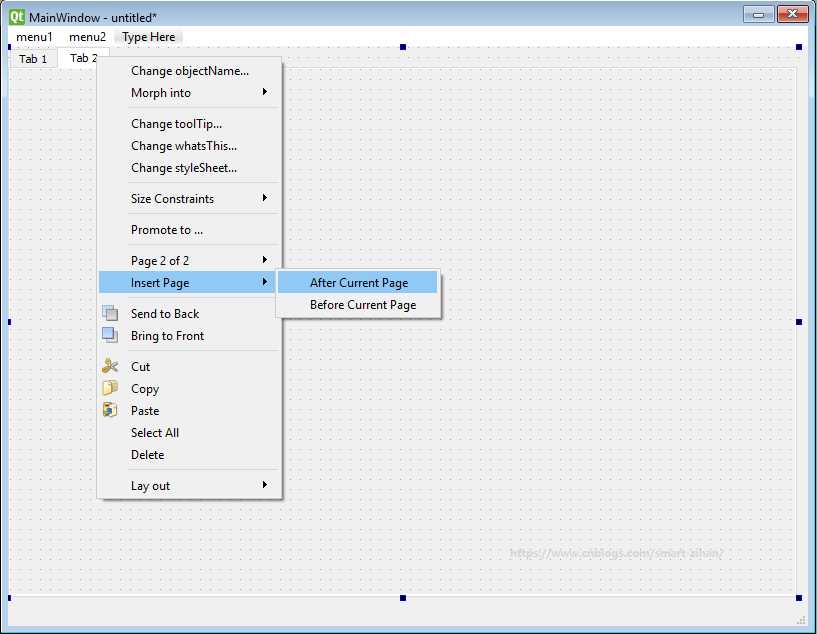Click the Type Here menu placeholder
Viewport: 817px width, 634px height.
148,37
